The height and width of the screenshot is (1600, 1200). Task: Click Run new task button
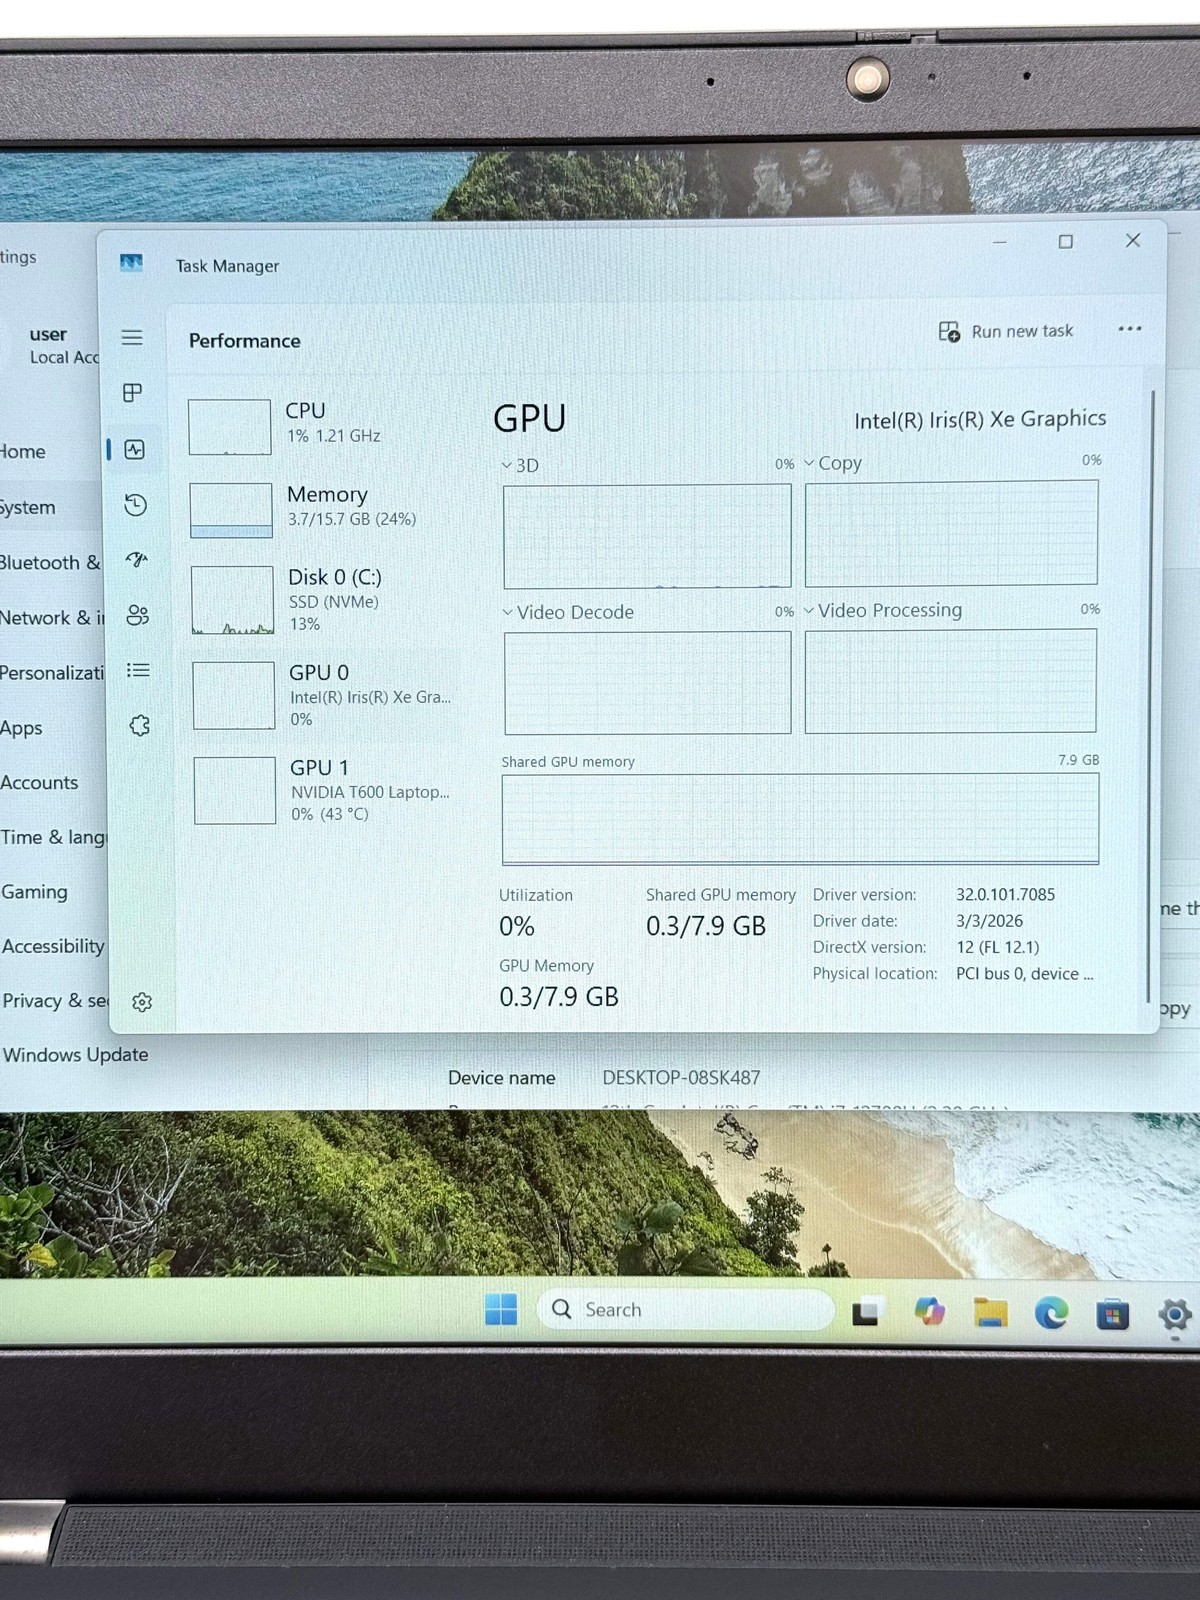click(x=1006, y=331)
